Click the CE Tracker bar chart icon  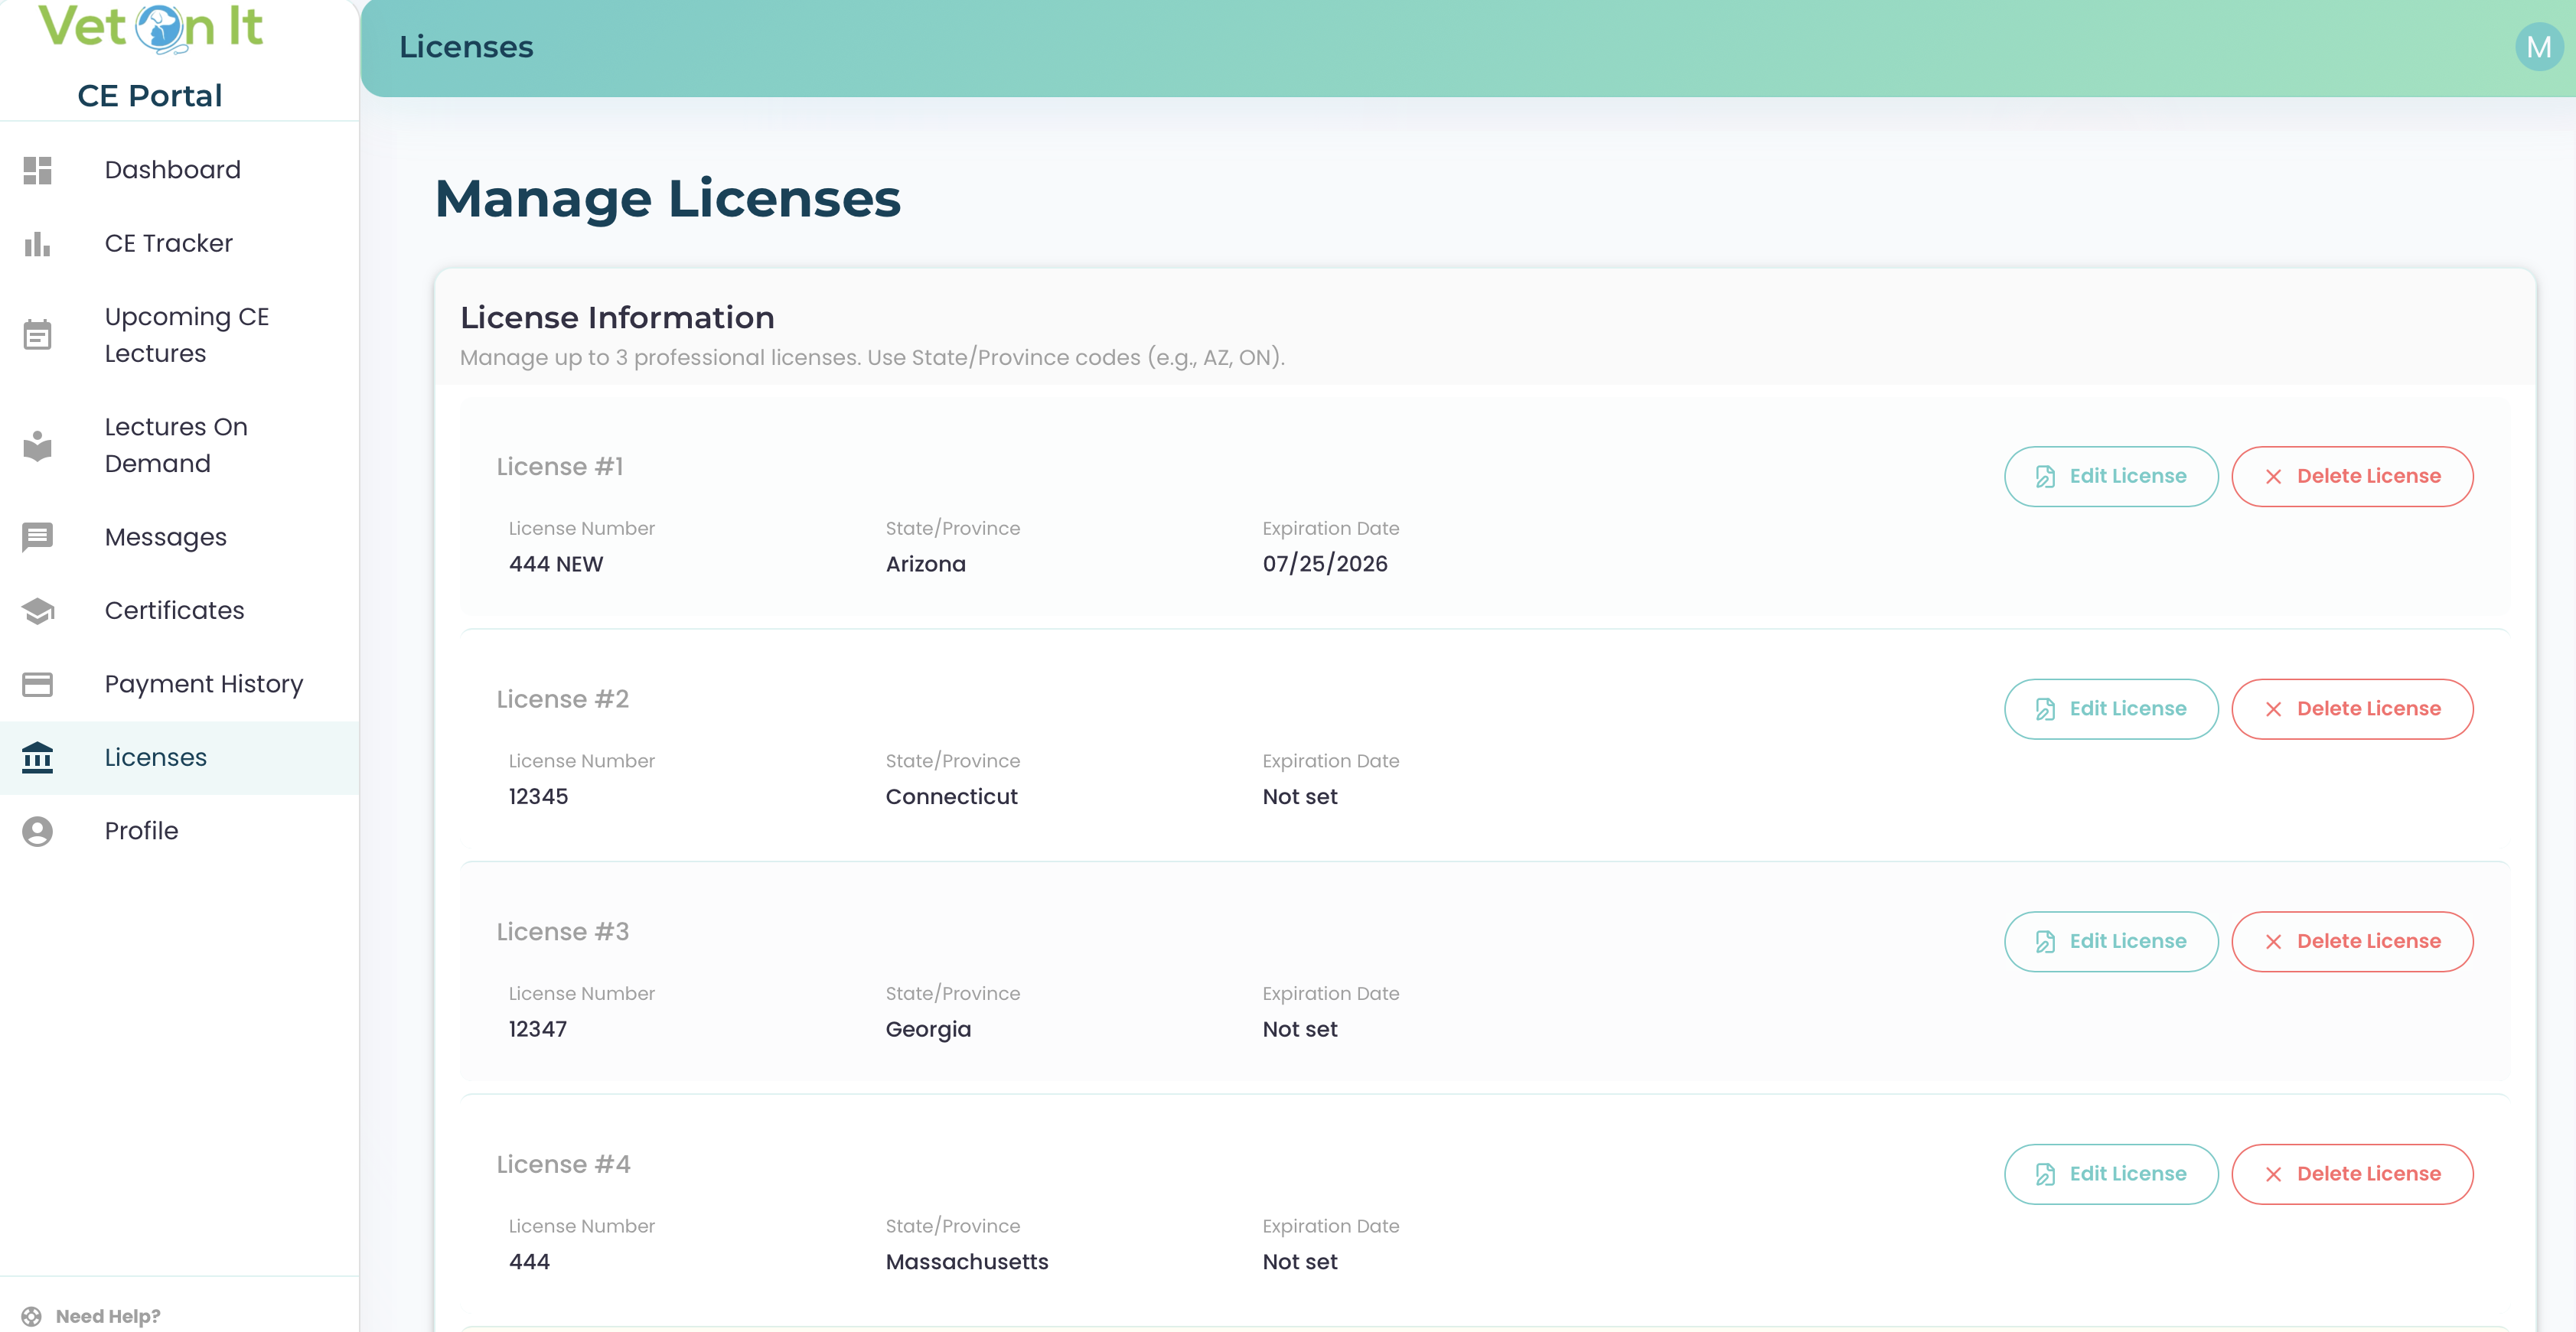point(37,244)
